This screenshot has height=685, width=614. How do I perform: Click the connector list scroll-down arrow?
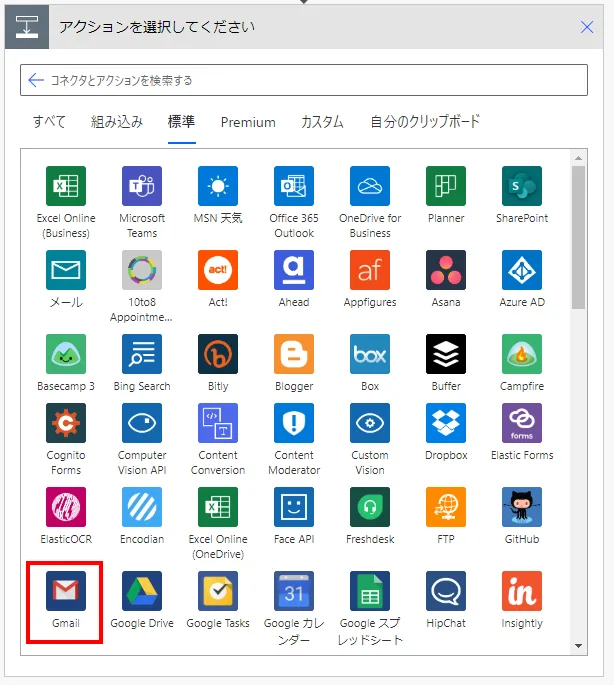click(x=579, y=646)
